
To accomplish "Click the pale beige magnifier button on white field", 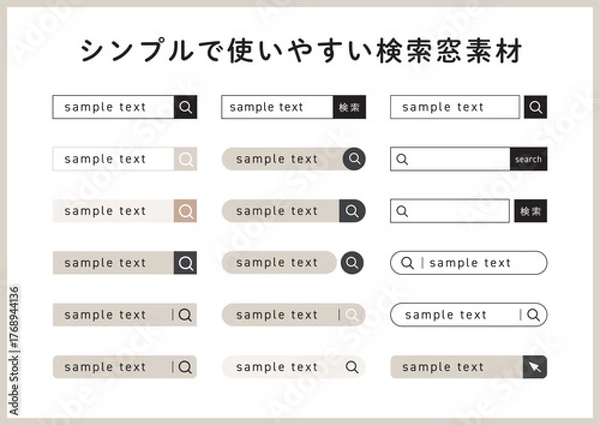I will pyautogui.click(x=185, y=159).
